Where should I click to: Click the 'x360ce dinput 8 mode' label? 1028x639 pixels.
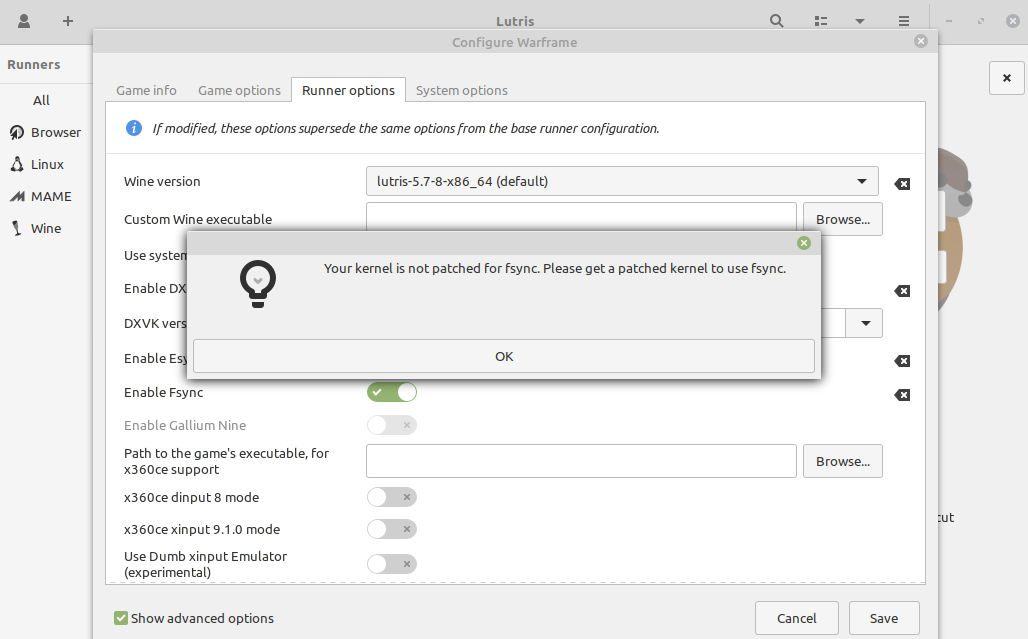click(191, 497)
